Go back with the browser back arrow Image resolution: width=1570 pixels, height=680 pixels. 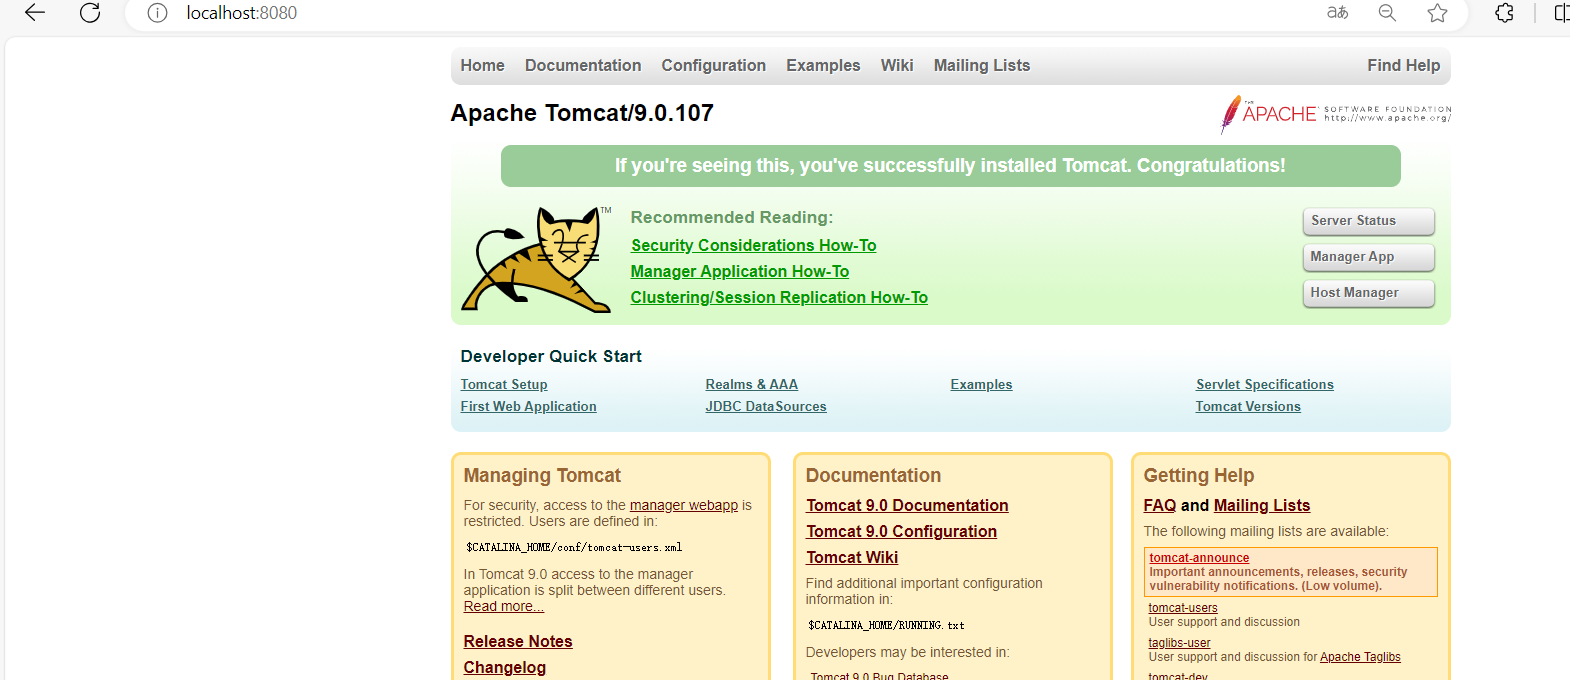[x=35, y=13]
